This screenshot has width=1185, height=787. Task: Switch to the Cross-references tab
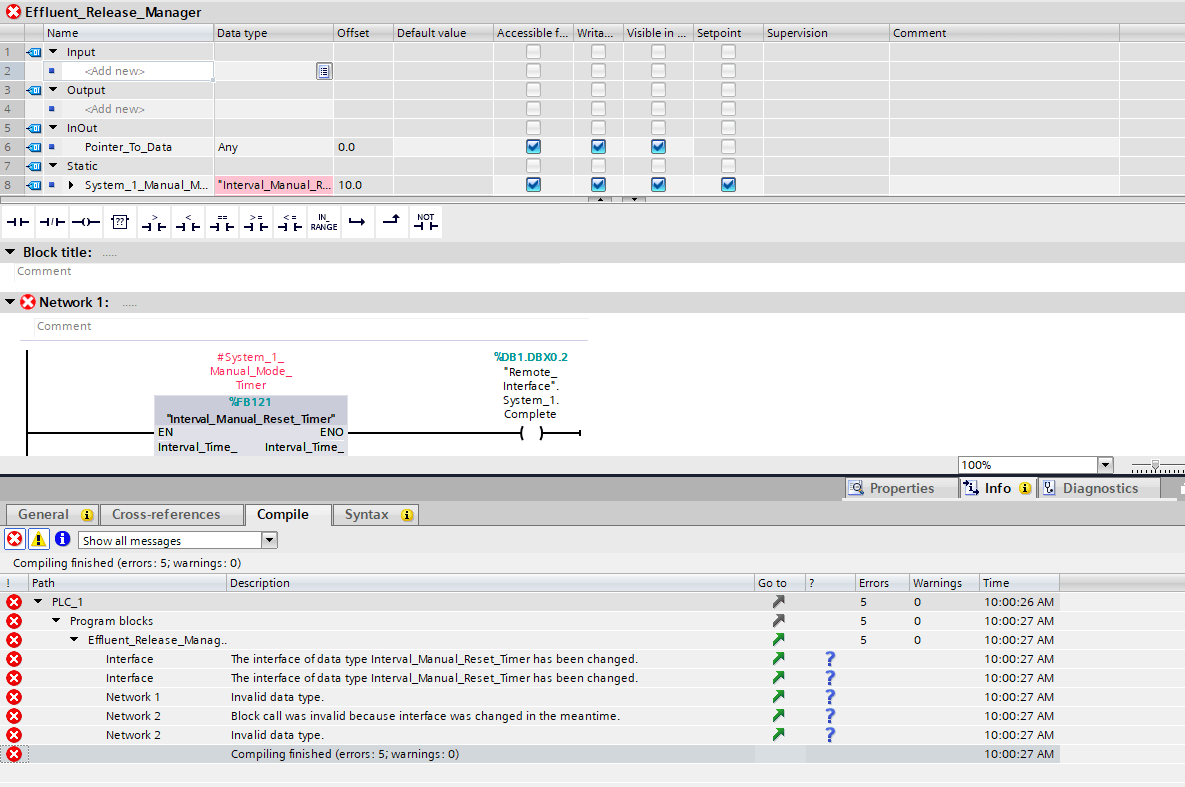pyautogui.click(x=166, y=515)
